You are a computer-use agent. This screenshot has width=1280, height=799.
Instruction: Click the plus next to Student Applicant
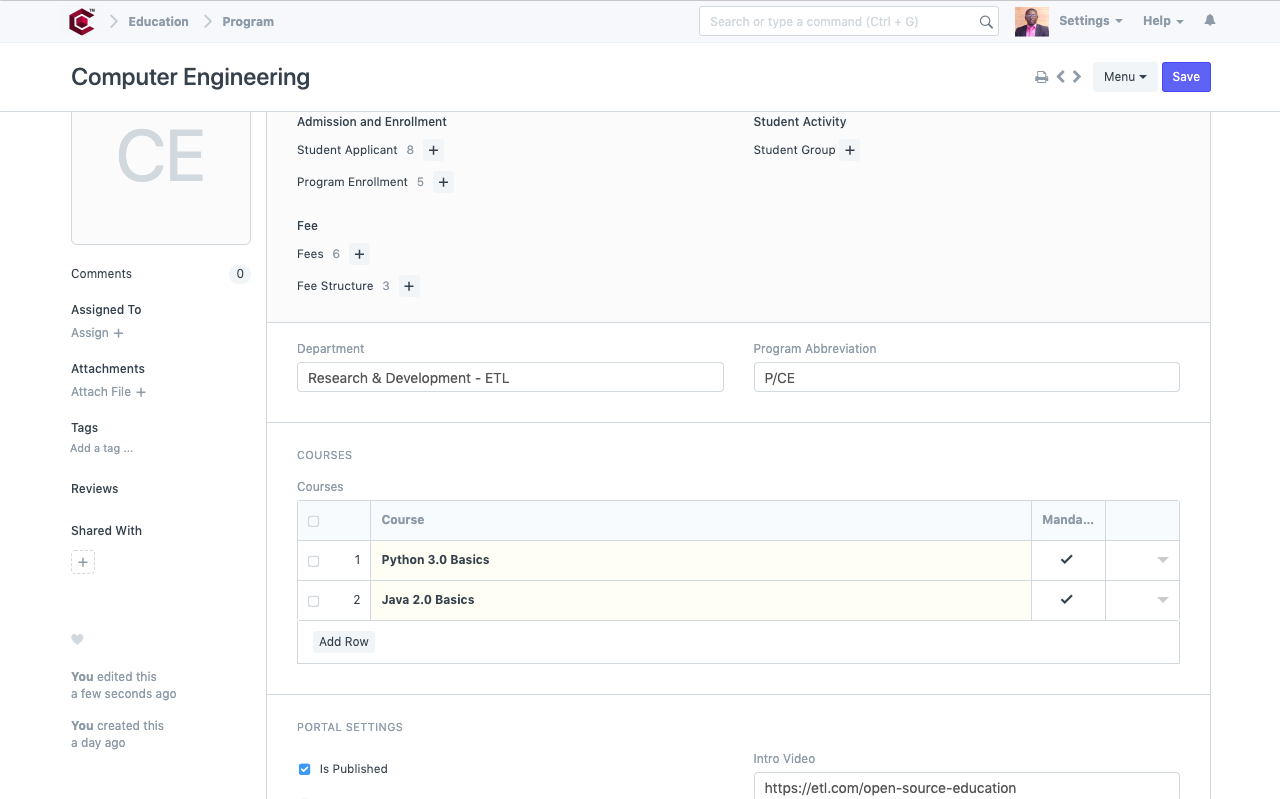pos(433,150)
